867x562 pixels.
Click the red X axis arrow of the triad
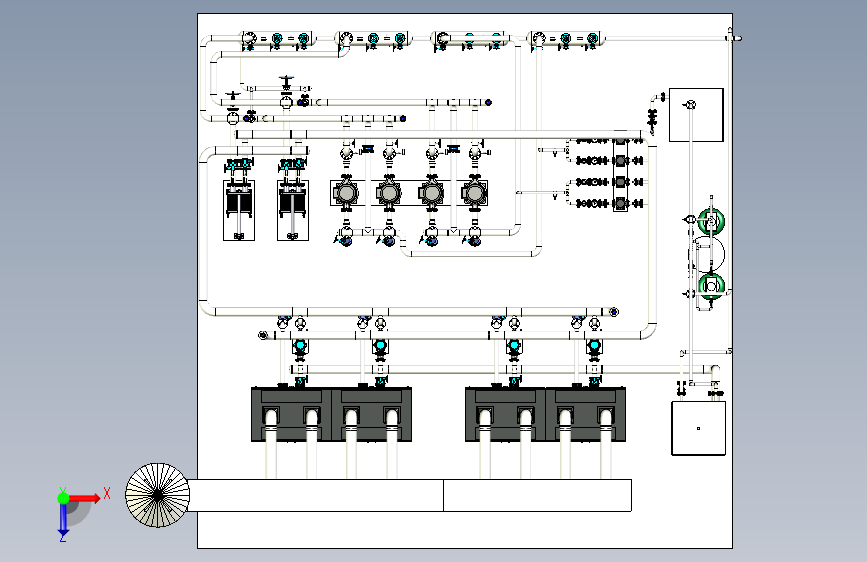[x=86, y=498]
